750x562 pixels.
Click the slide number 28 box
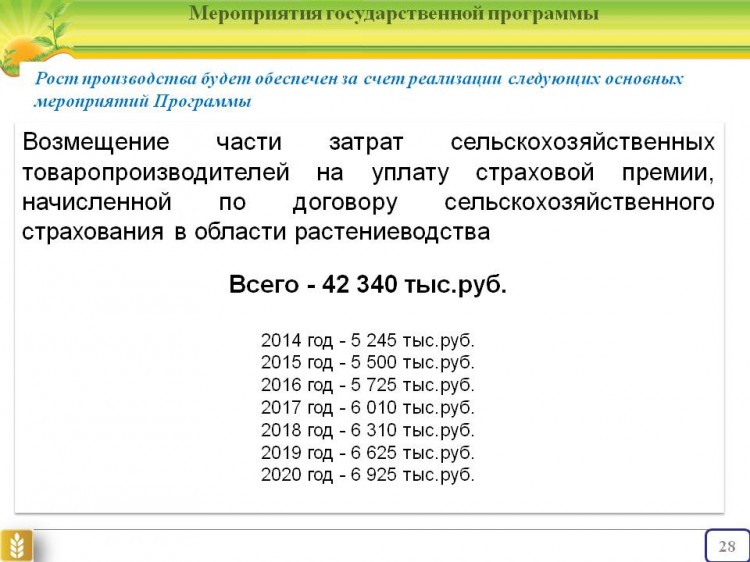point(727,546)
